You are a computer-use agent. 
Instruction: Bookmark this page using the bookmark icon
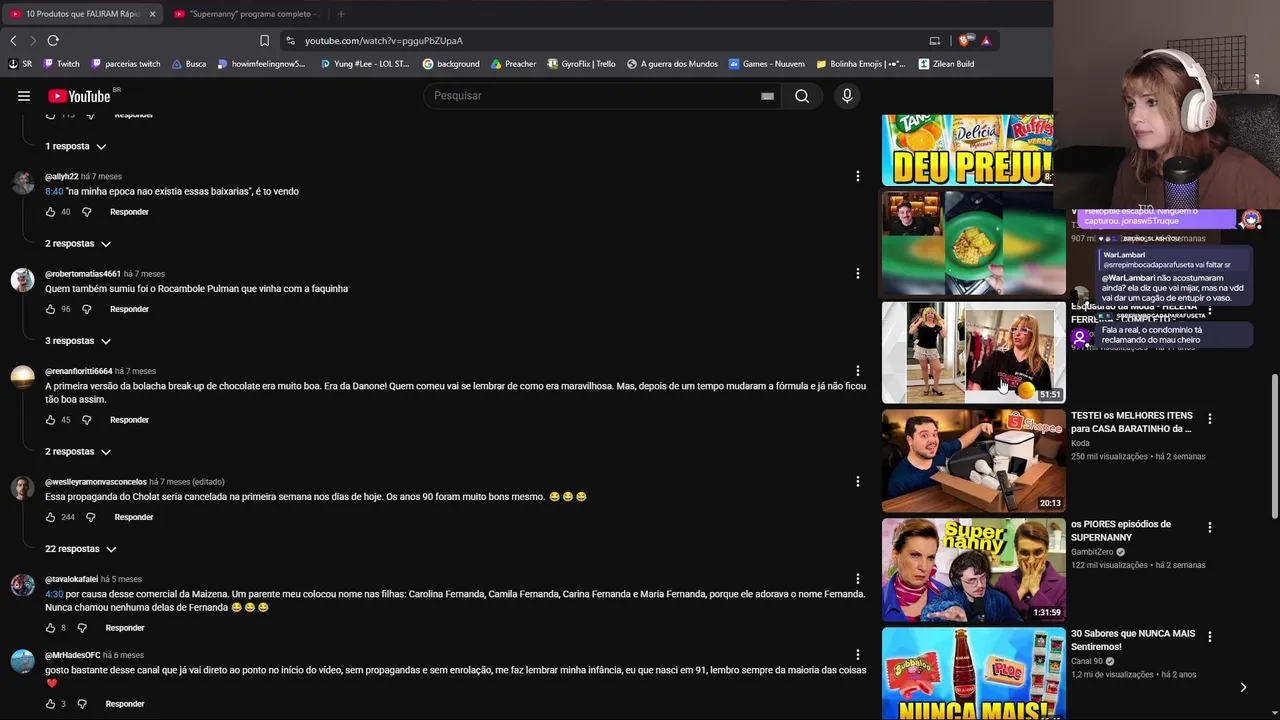(x=264, y=41)
